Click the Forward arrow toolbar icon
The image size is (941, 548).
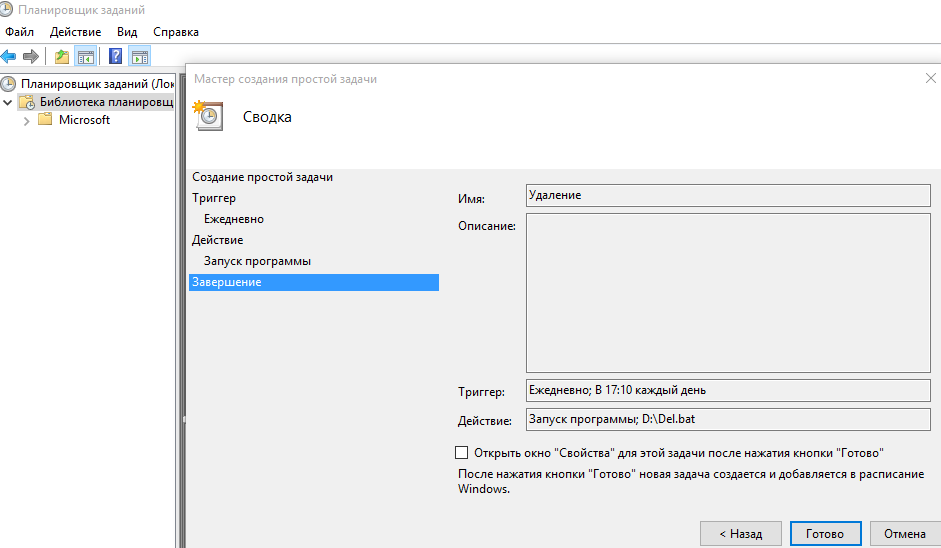[x=31, y=56]
